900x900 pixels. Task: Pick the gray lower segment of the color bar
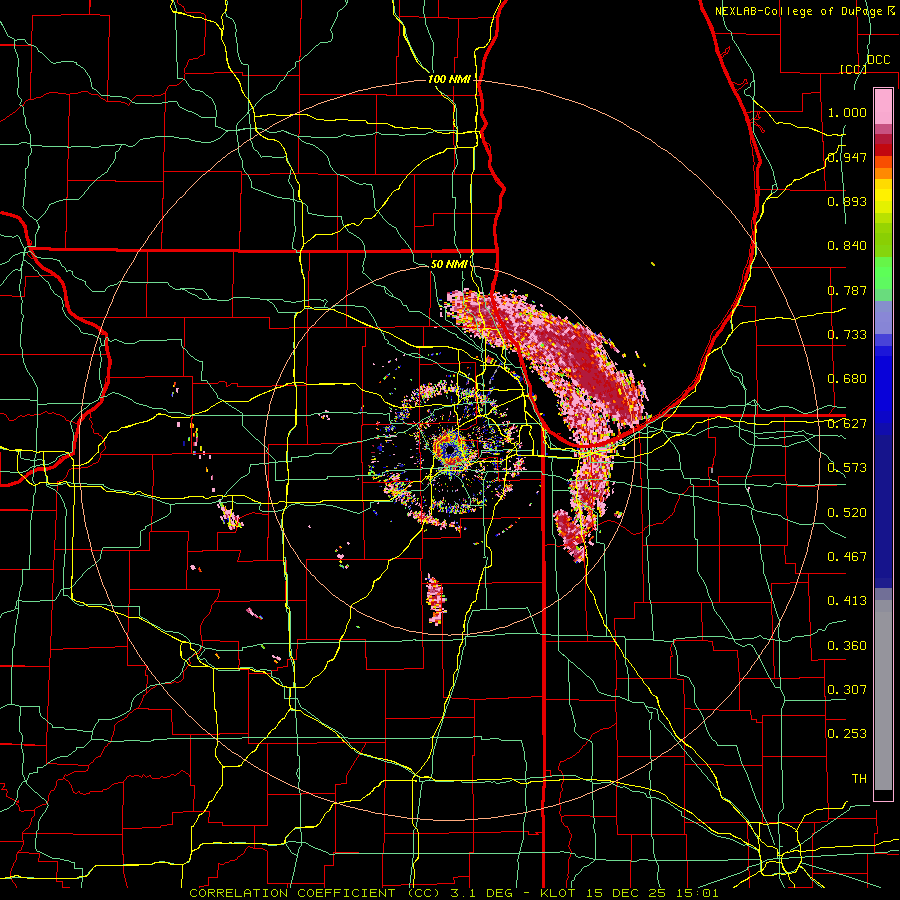coord(883,697)
